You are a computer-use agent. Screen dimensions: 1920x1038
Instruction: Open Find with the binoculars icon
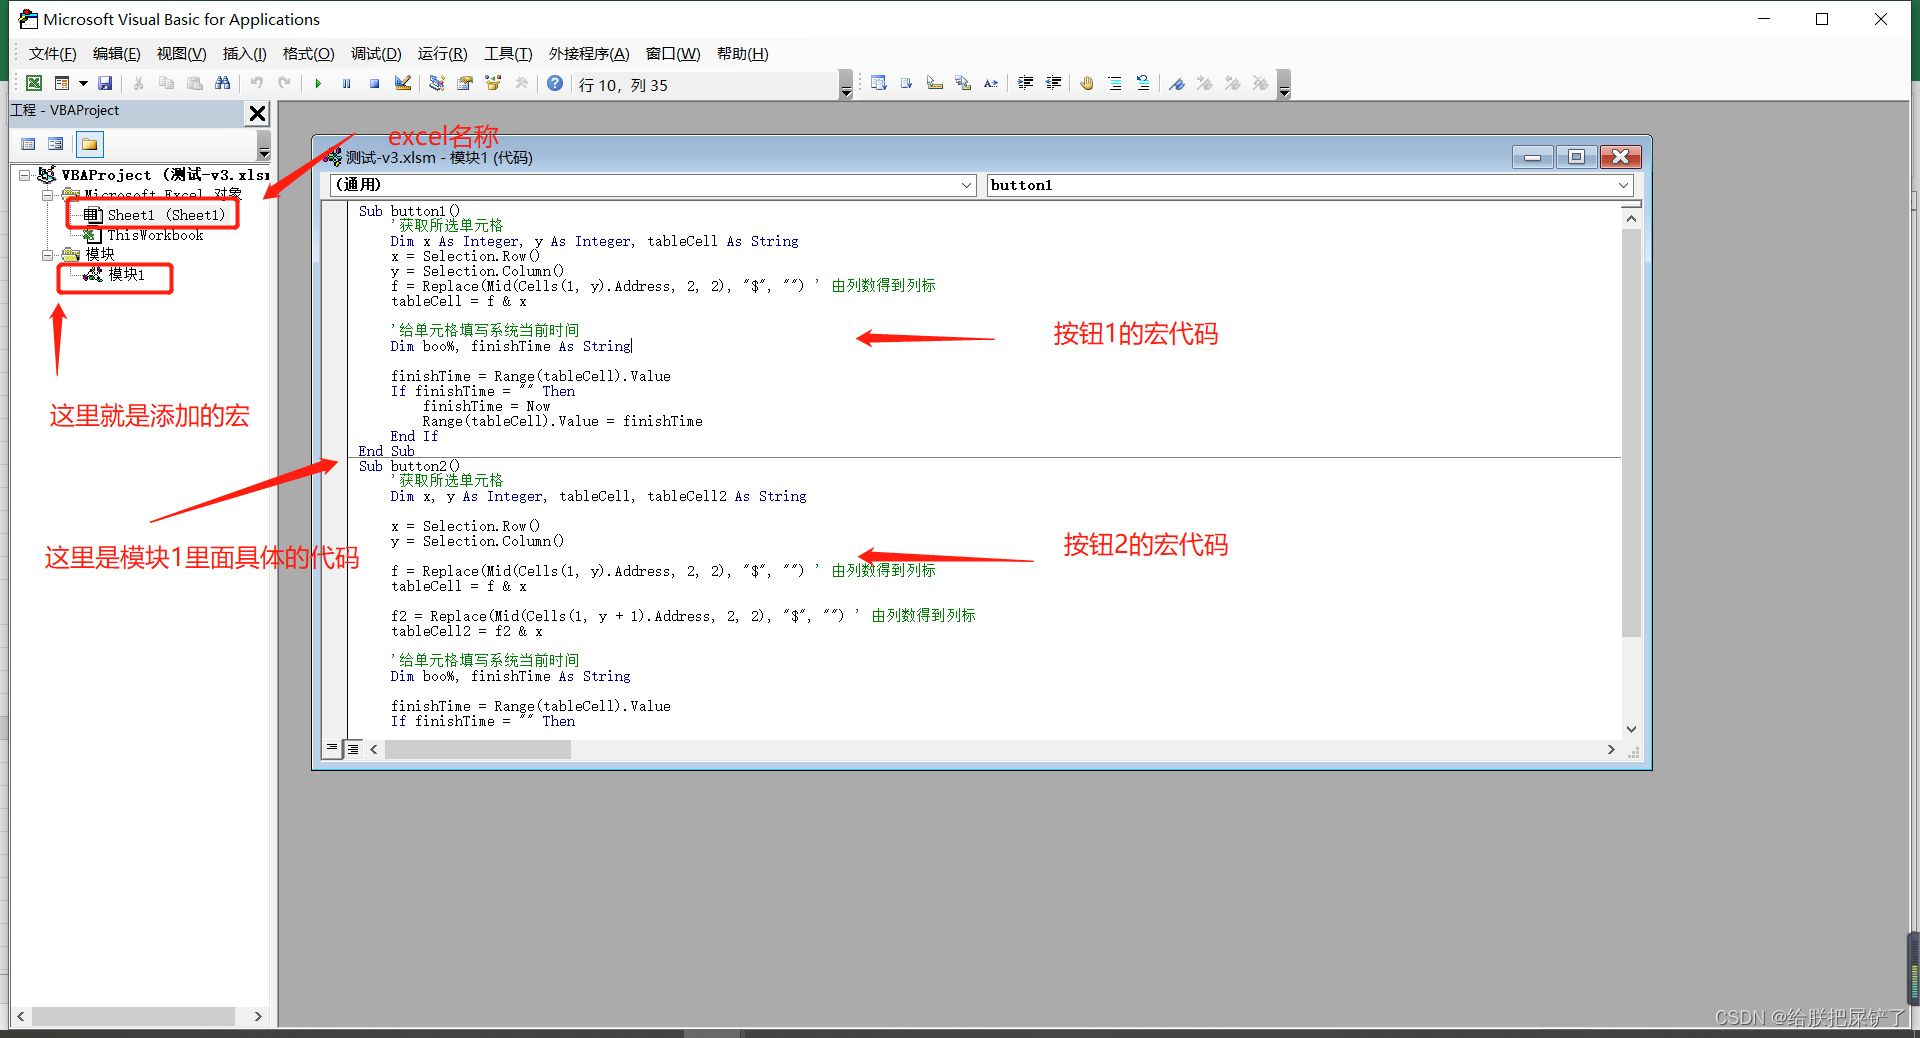tap(223, 84)
